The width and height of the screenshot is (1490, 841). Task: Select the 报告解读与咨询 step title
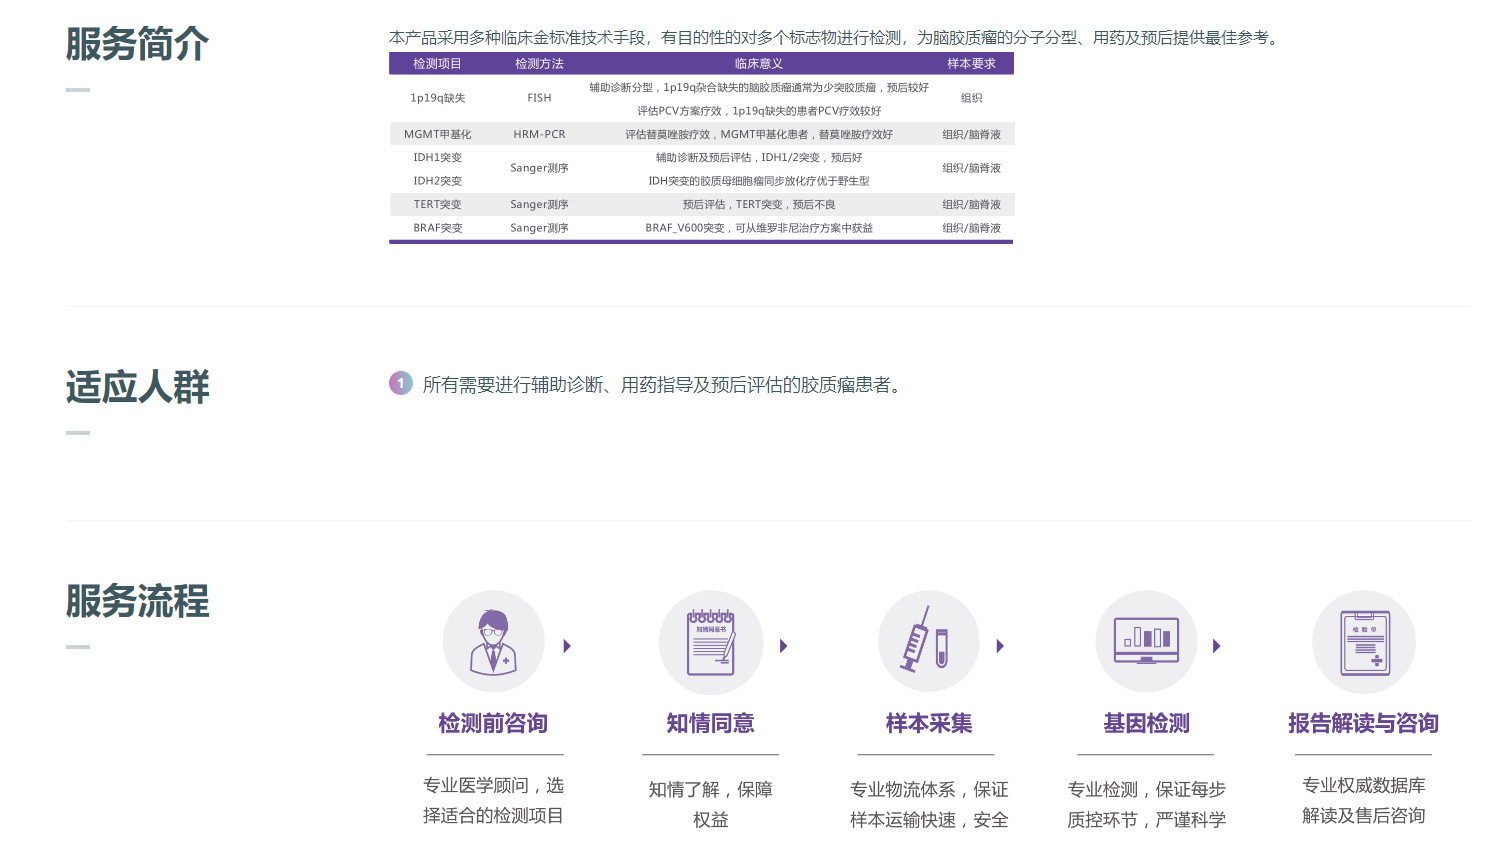tap(1363, 723)
